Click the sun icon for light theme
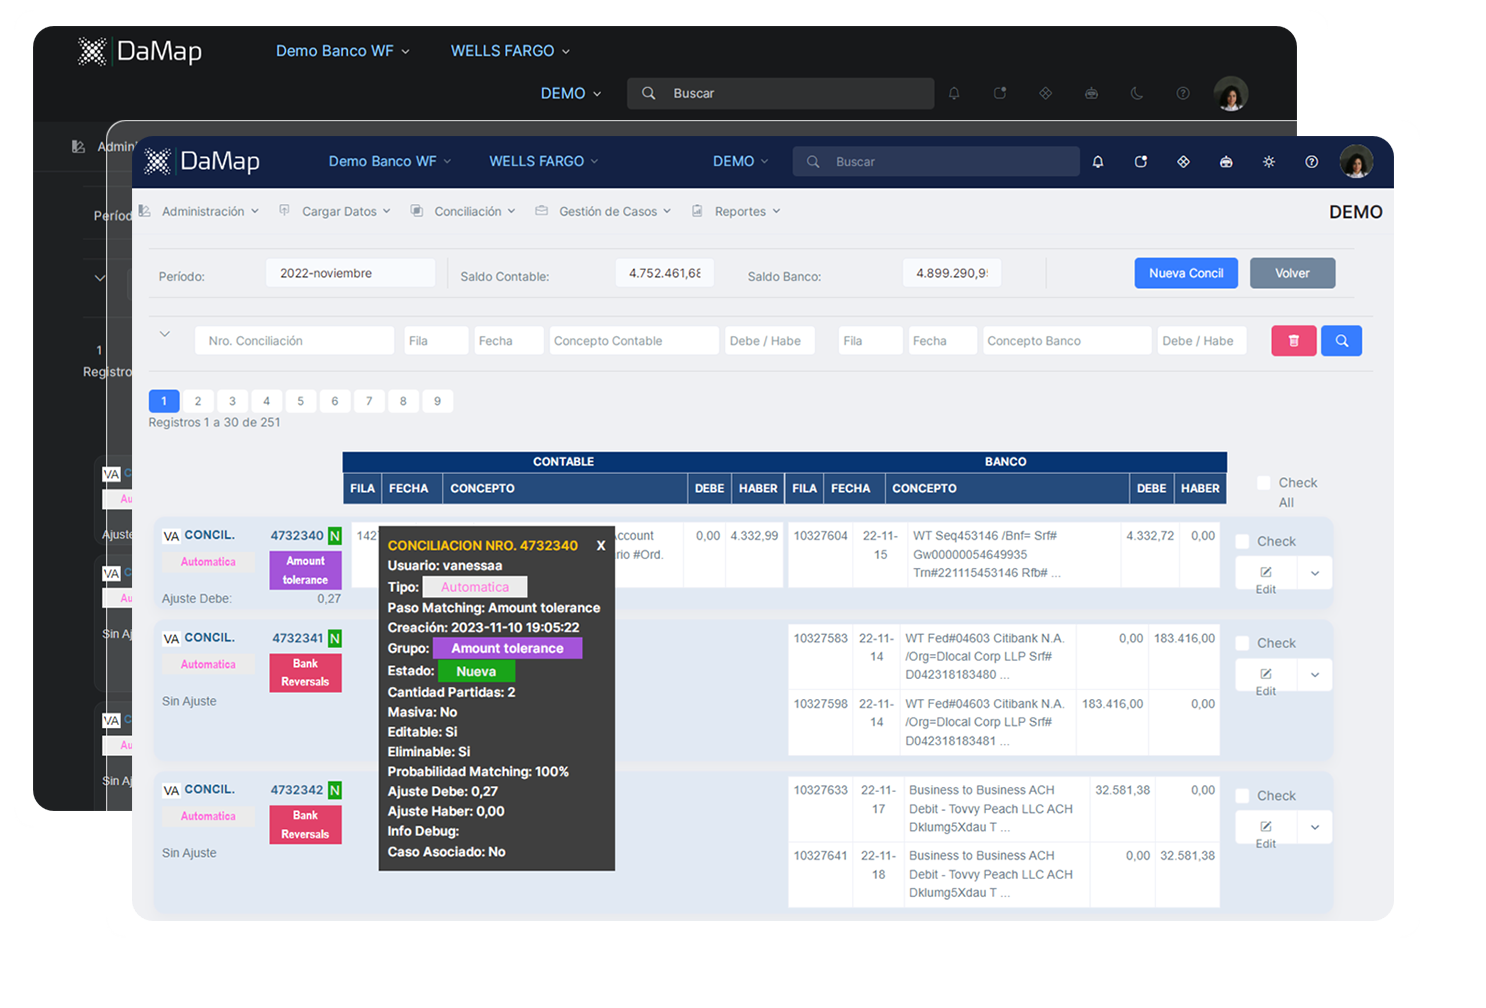This screenshot has width=1486, height=1008. (1268, 162)
